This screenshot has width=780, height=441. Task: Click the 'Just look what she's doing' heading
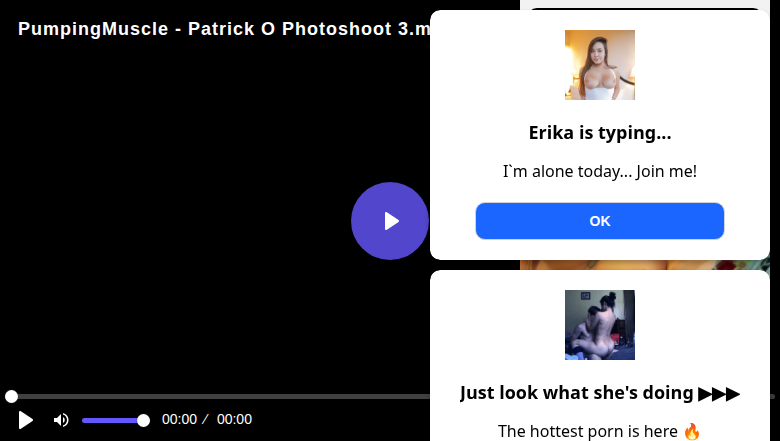pyautogui.click(x=578, y=393)
